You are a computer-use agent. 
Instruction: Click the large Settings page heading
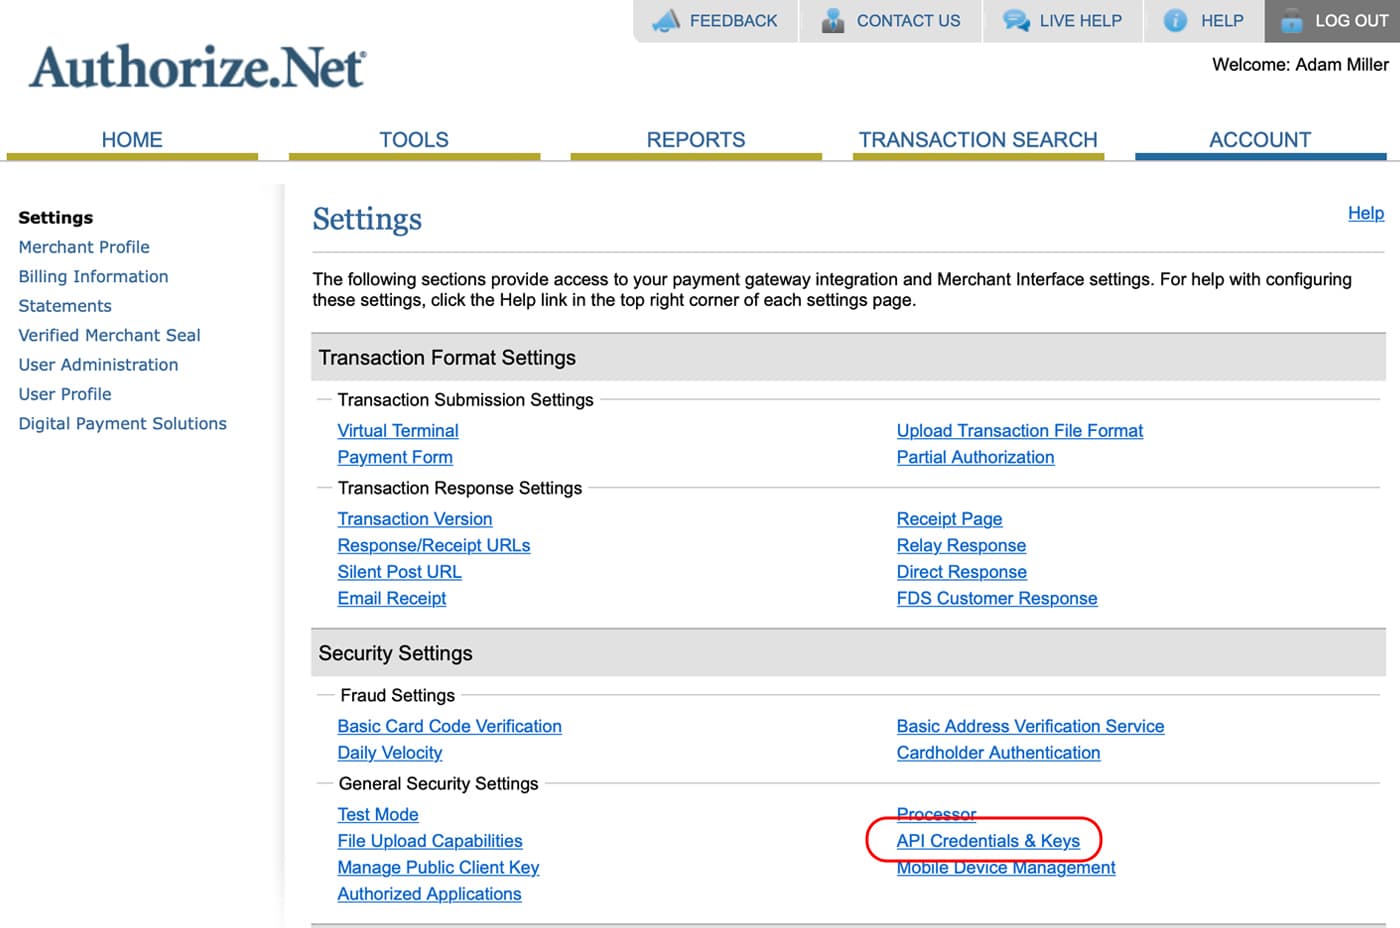coord(367,220)
